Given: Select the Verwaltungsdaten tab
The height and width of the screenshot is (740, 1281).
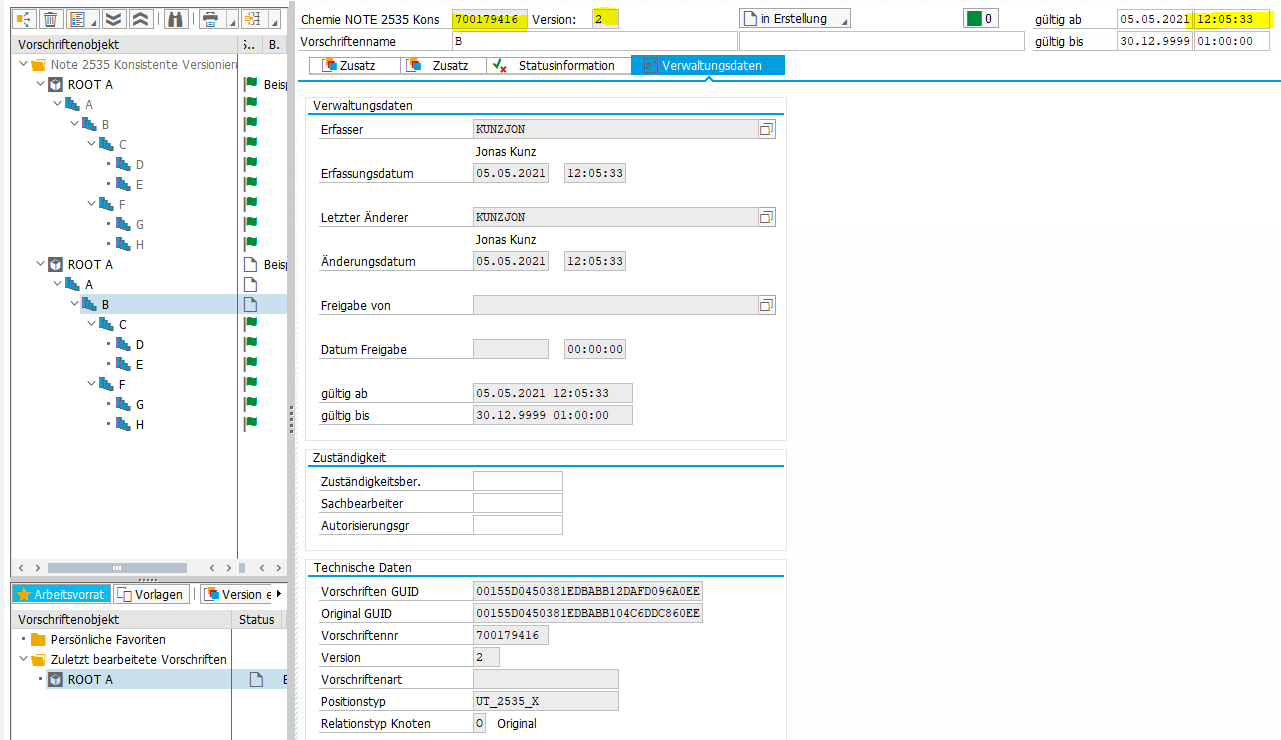Looking at the screenshot, I should (710, 65).
